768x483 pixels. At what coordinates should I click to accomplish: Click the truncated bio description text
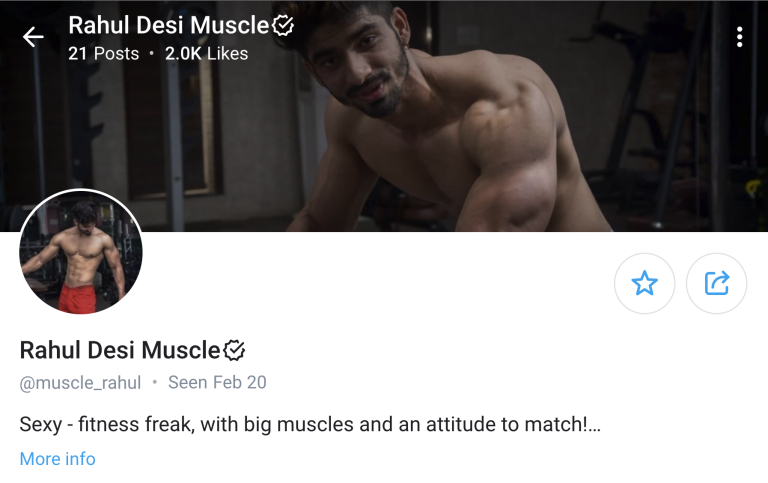310,425
